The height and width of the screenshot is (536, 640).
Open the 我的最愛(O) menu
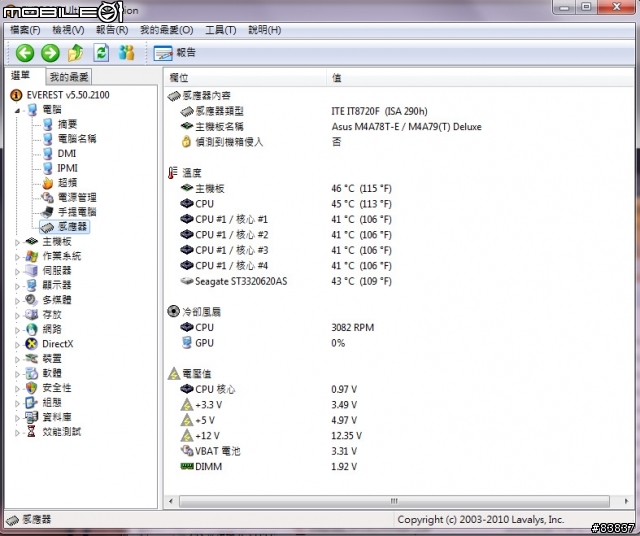click(x=167, y=30)
